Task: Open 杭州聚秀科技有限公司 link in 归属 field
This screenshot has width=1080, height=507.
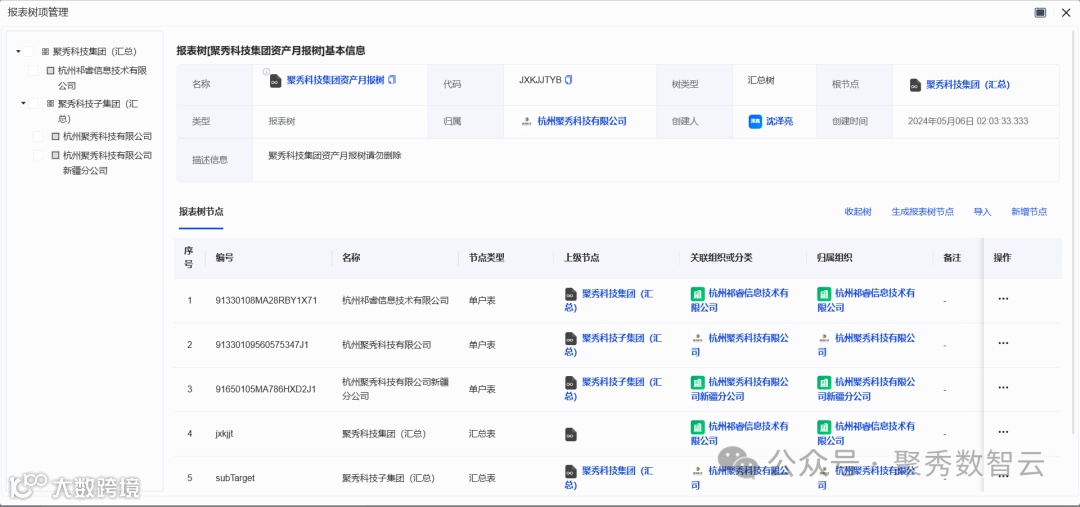Action: point(582,121)
